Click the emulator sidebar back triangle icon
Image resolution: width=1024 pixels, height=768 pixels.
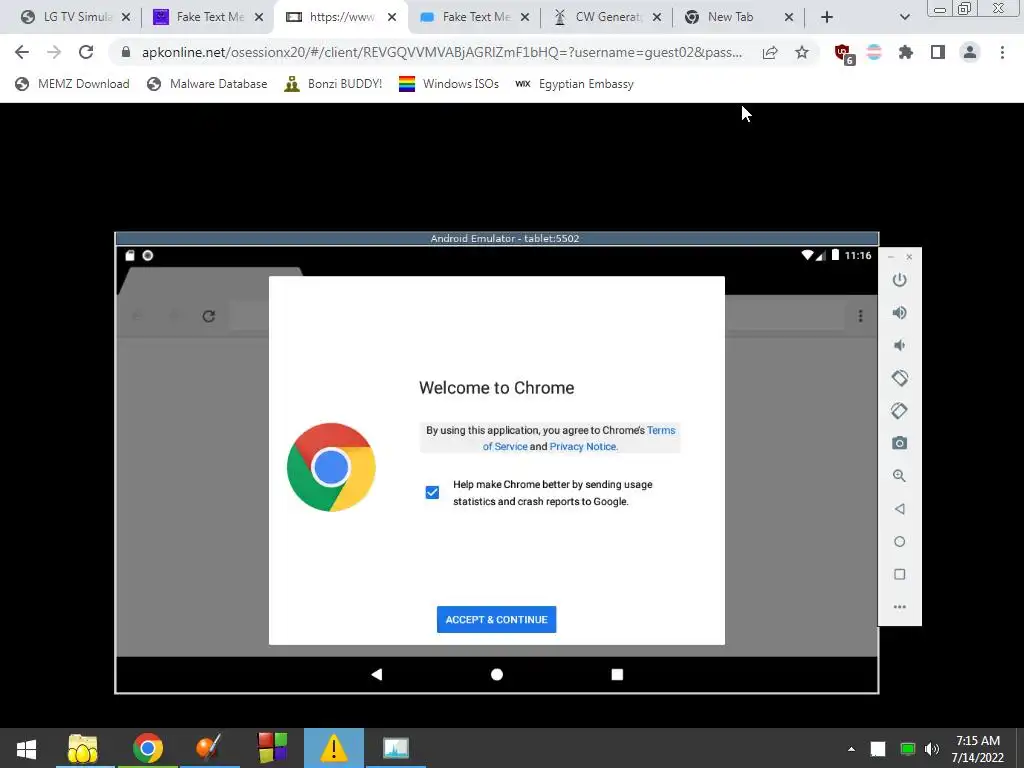[899, 509]
